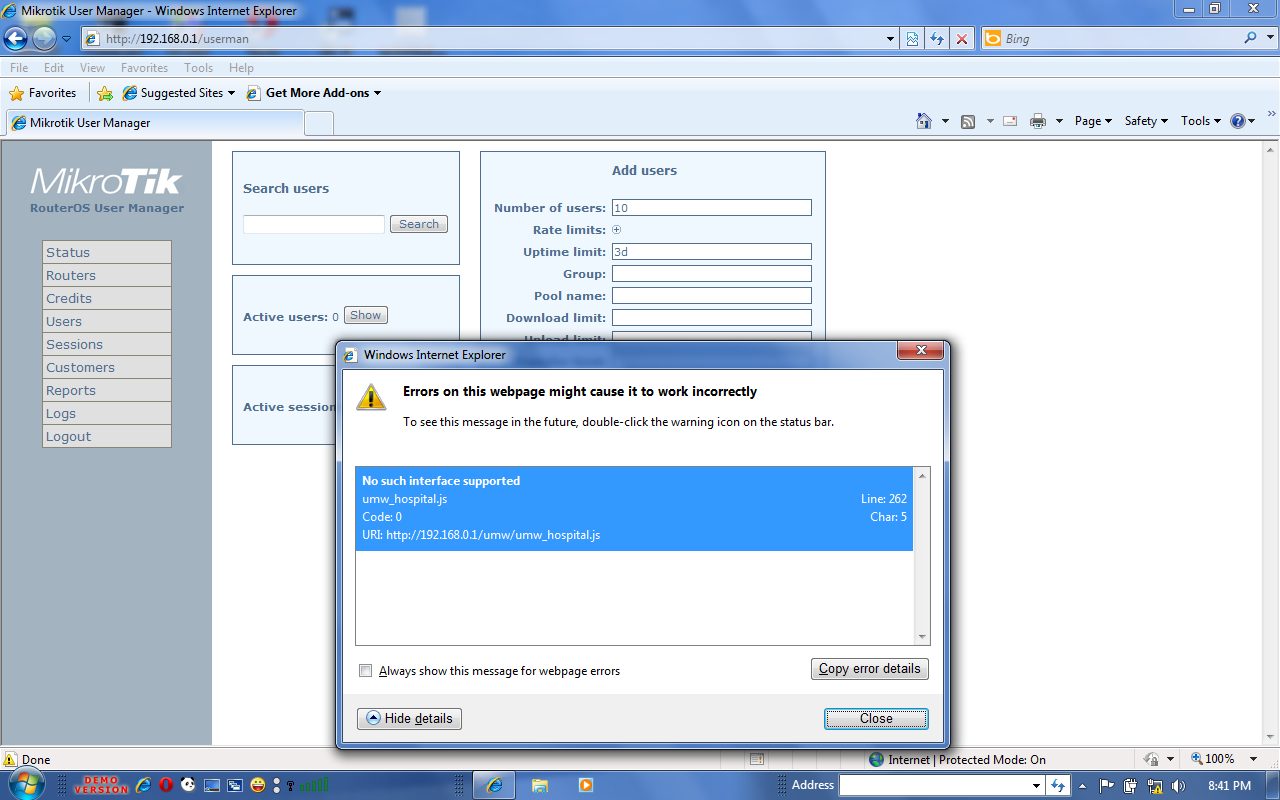
Task: Open the Favorites menu in menu bar
Action: (x=144, y=68)
